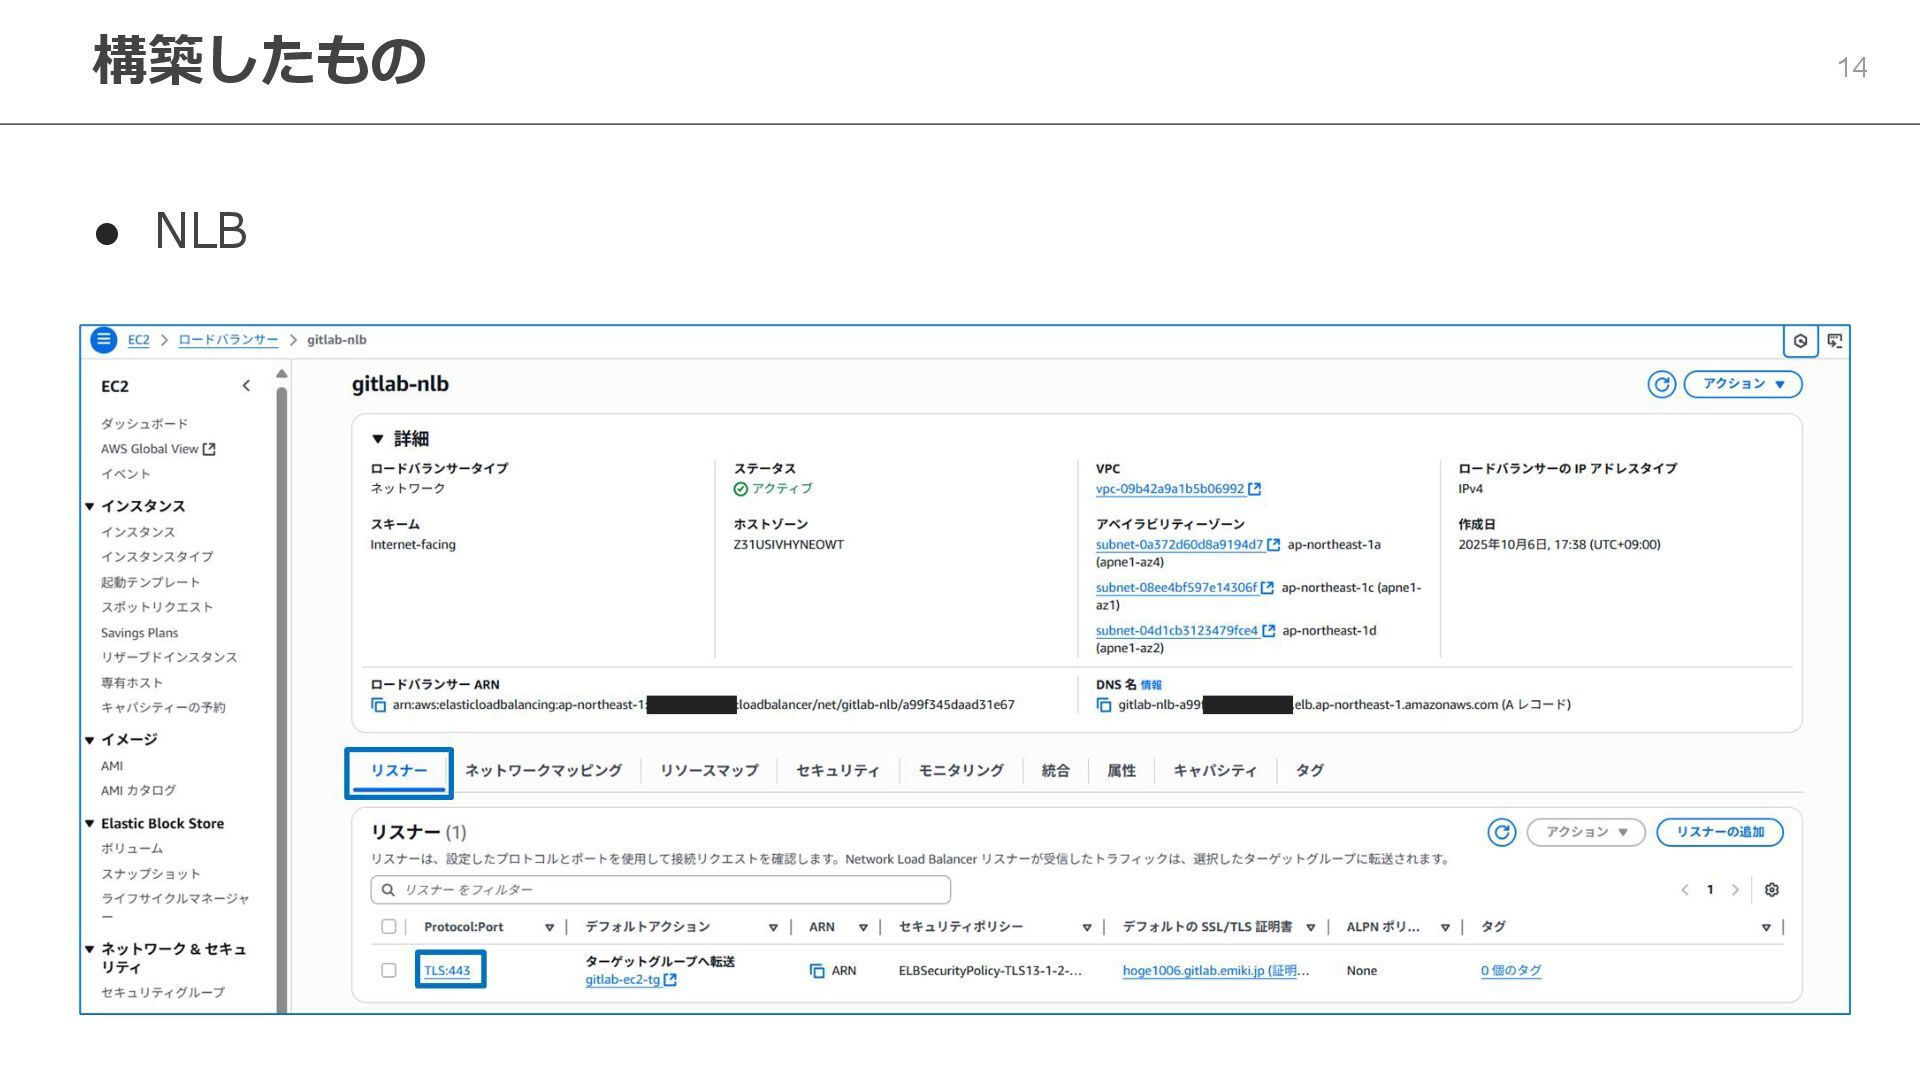Switch to the セキュリティ tab

pos(837,771)
